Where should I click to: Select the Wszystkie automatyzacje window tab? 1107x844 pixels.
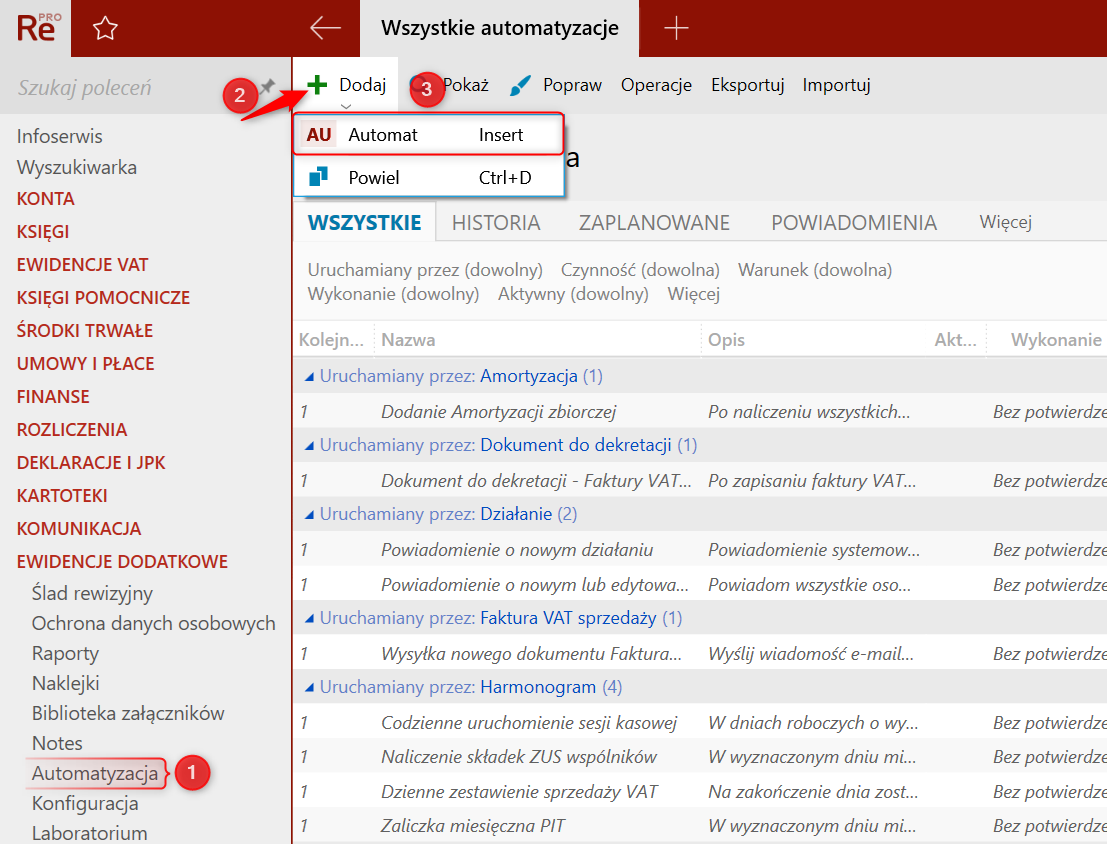(499, 28)
